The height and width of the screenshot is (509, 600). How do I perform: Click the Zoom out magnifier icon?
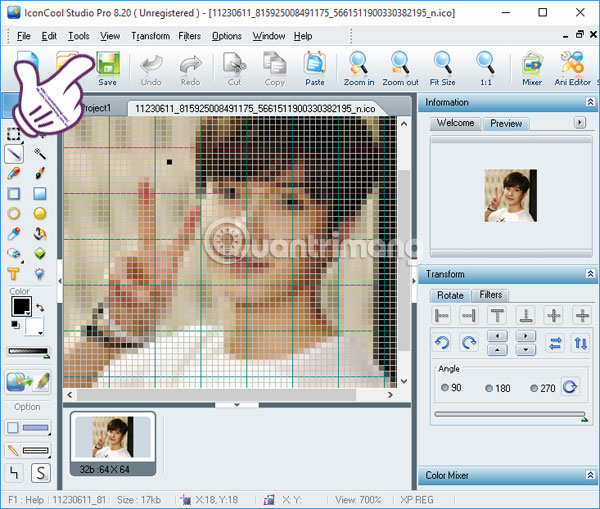pyautogui.click(x=400, y=69)
